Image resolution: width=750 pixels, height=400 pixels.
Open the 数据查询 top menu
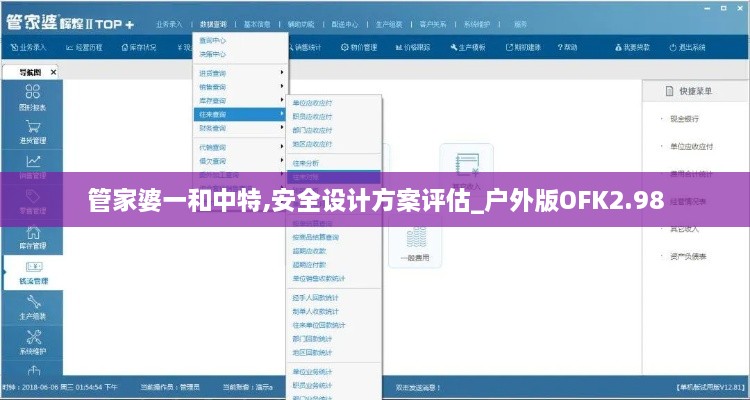213,24
